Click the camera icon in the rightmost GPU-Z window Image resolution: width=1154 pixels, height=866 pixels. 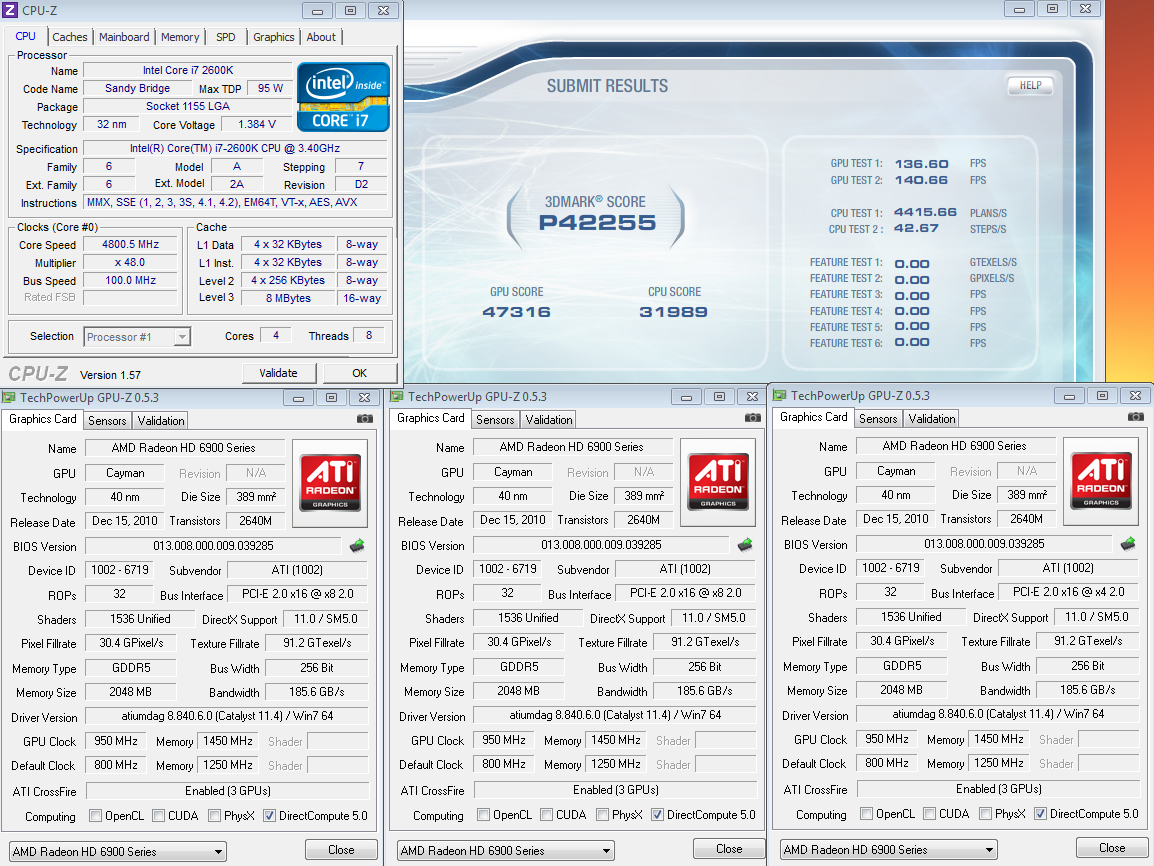pos(1136,417)
